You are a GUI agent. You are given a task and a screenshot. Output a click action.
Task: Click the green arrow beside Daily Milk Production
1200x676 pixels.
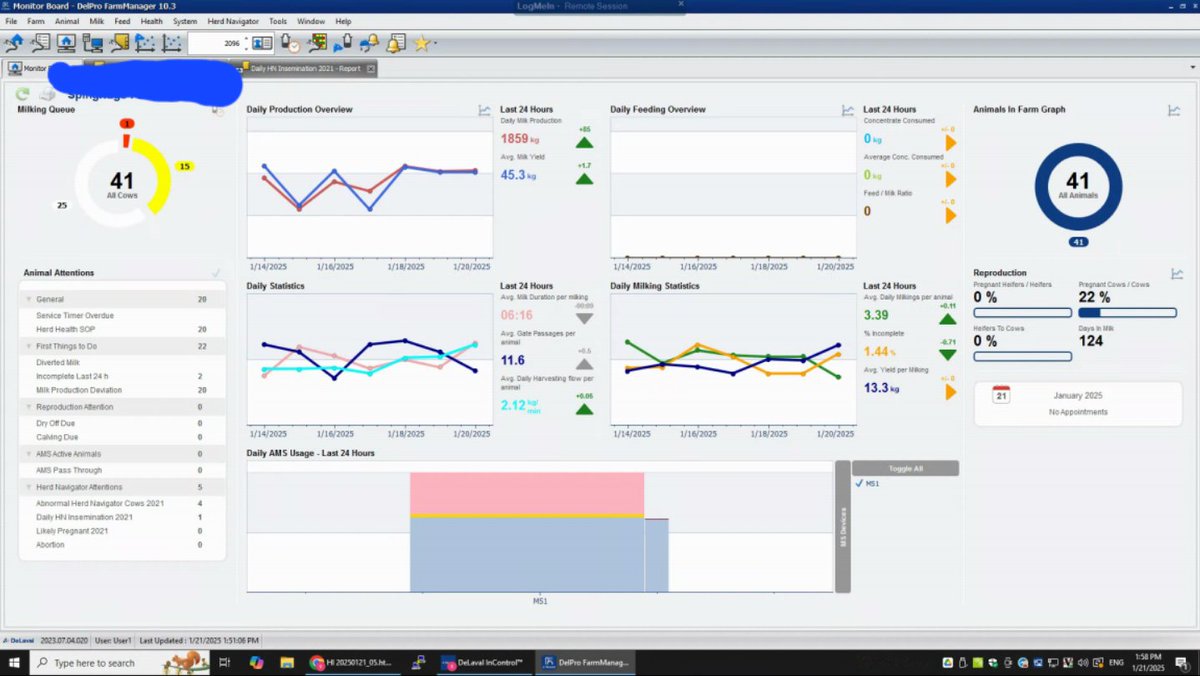point(584,143)
